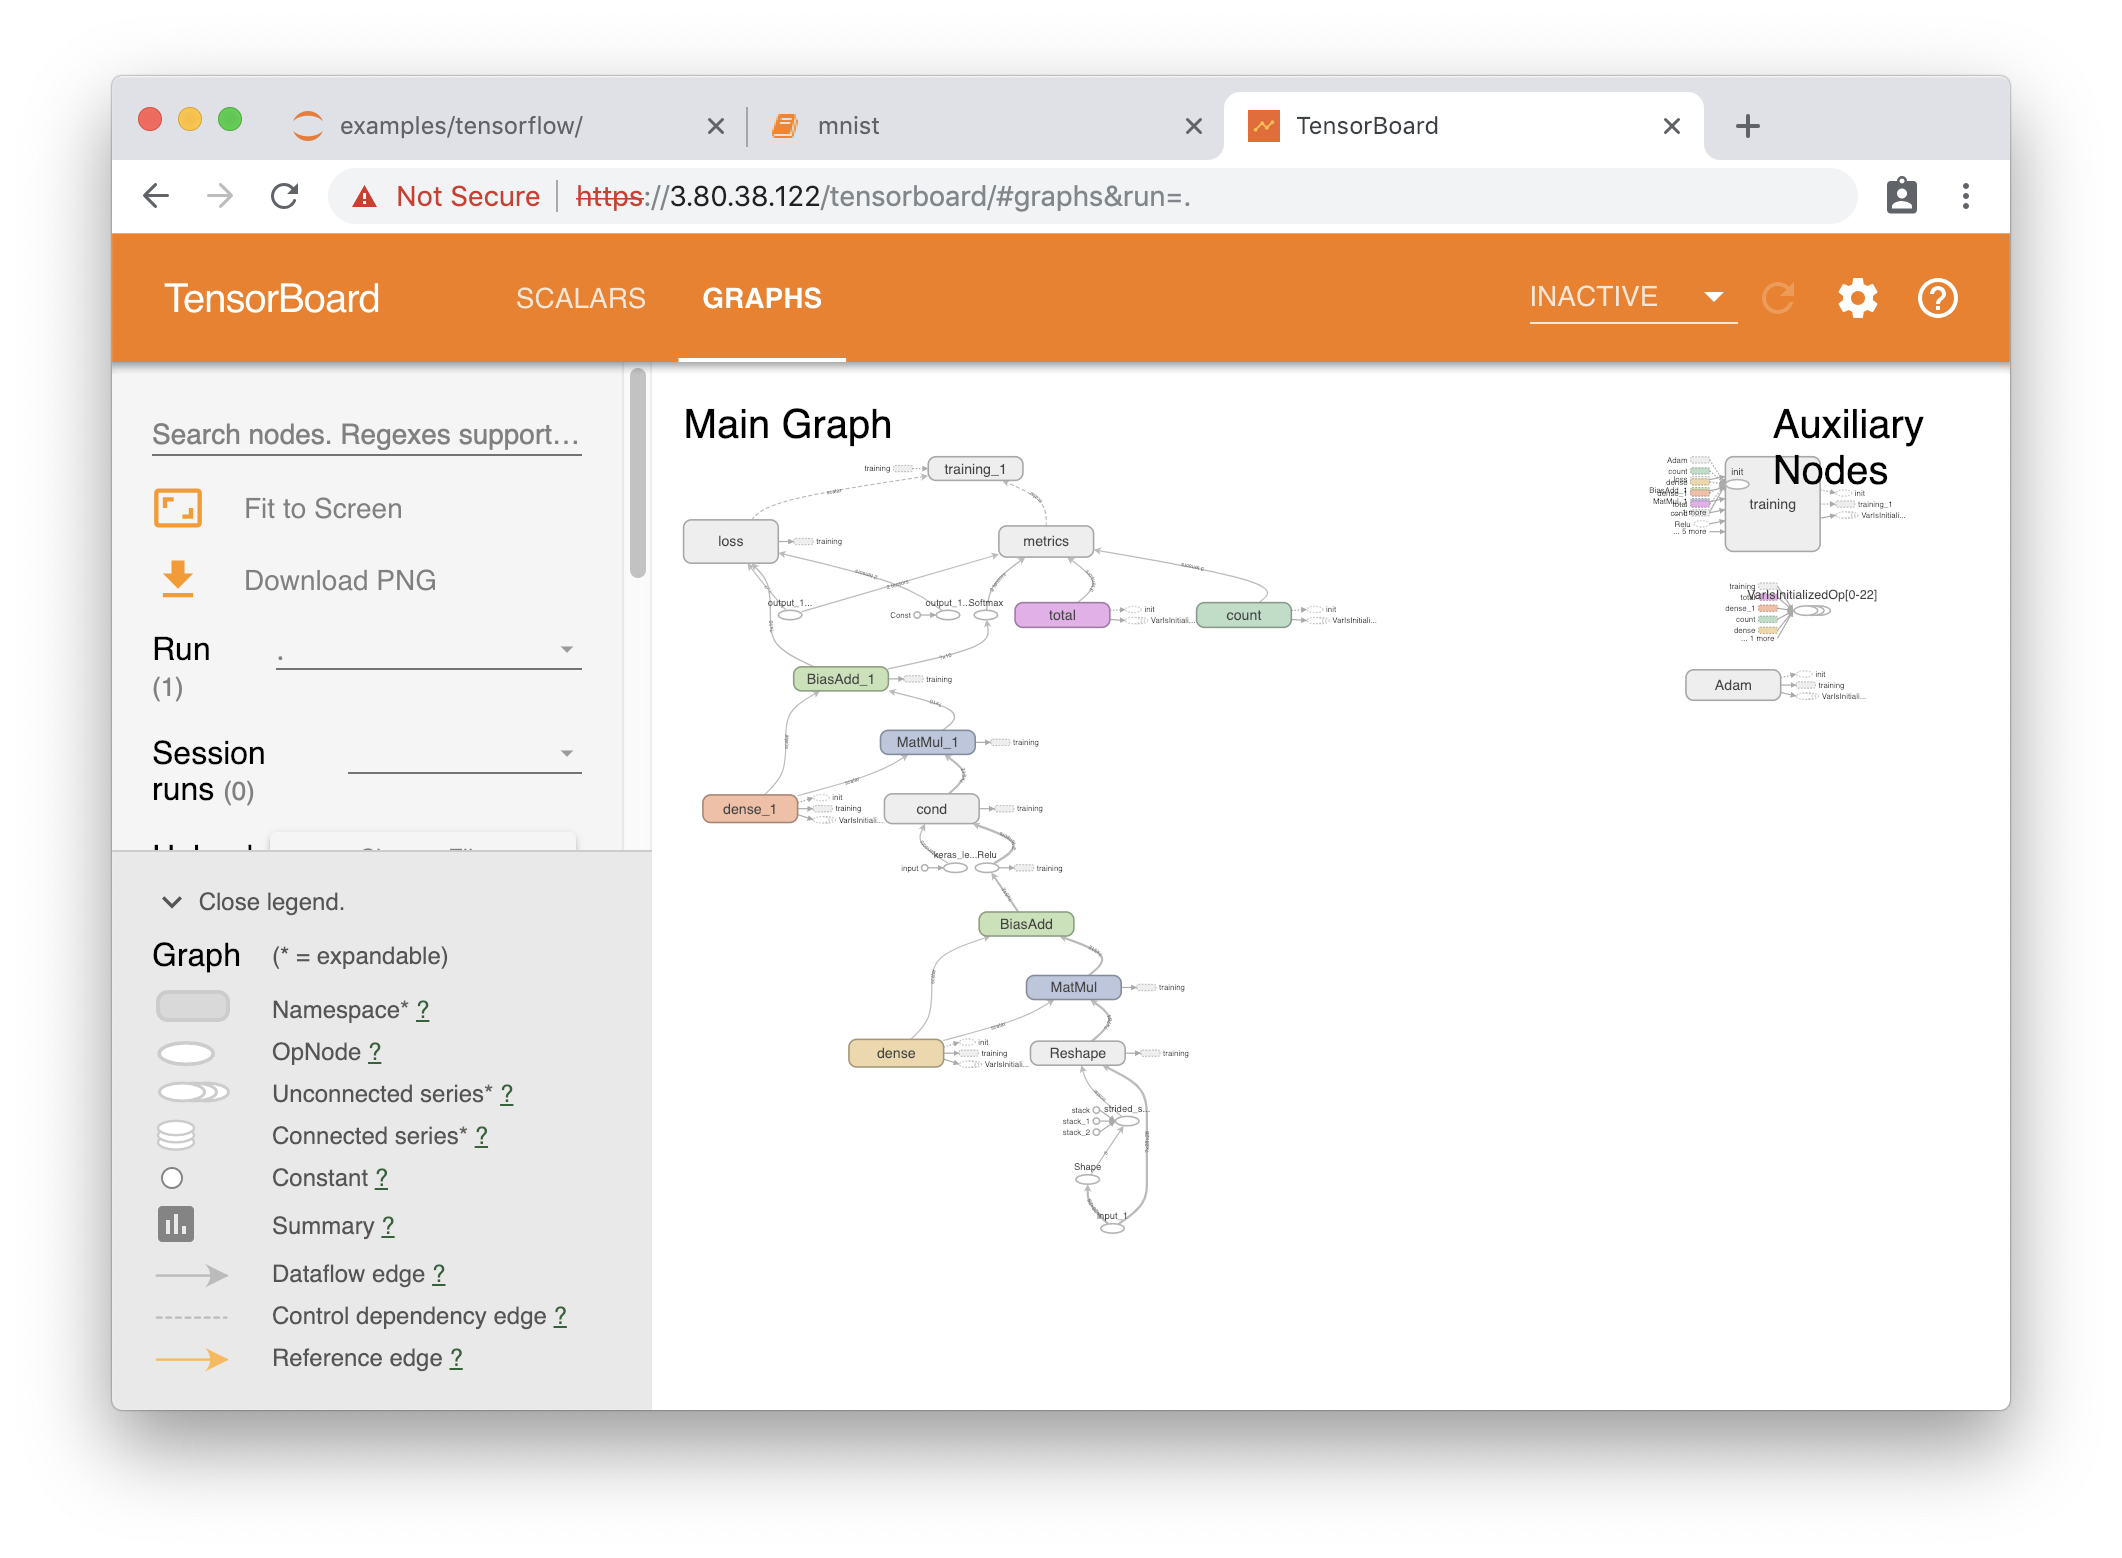Close the examples/tensorflow/ tab
This screenshot has height=1558, width=2122.
pos(715,126)
